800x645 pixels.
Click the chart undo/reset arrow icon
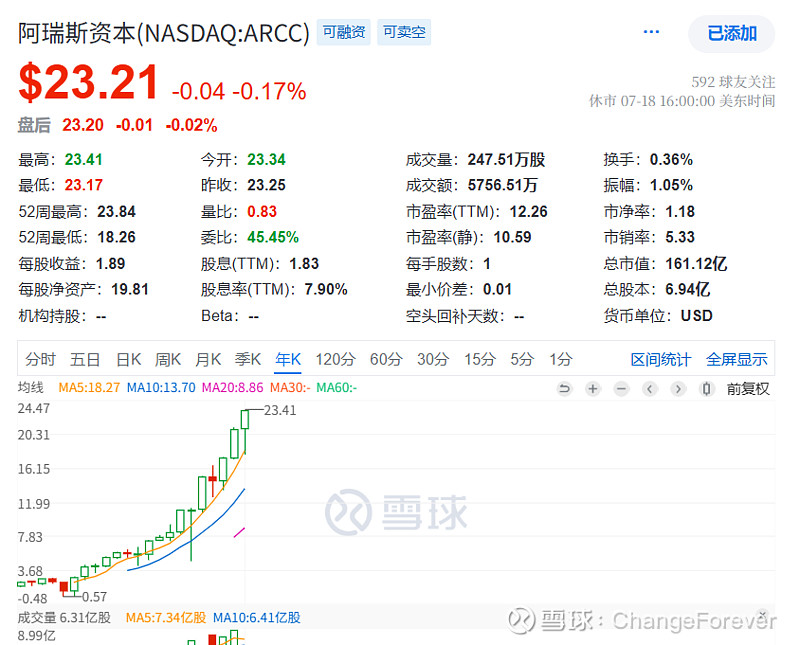[564, 389]
